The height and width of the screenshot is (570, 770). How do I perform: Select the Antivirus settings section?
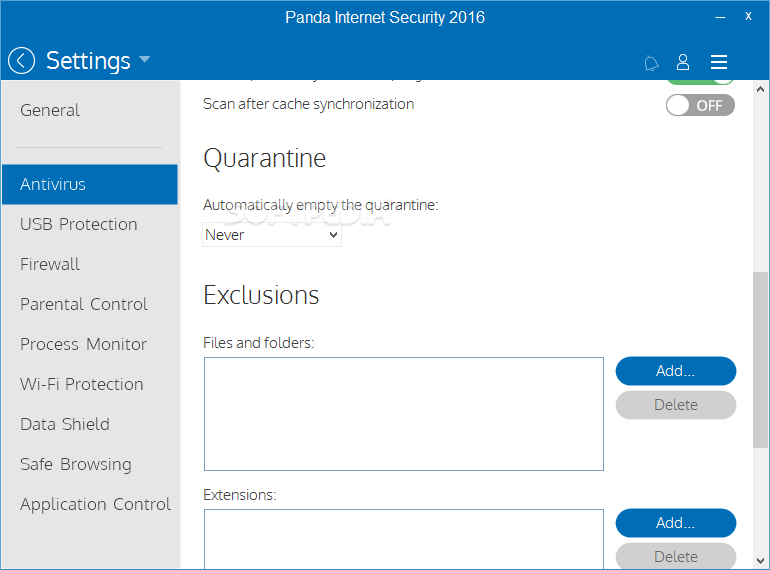(90, 184)
